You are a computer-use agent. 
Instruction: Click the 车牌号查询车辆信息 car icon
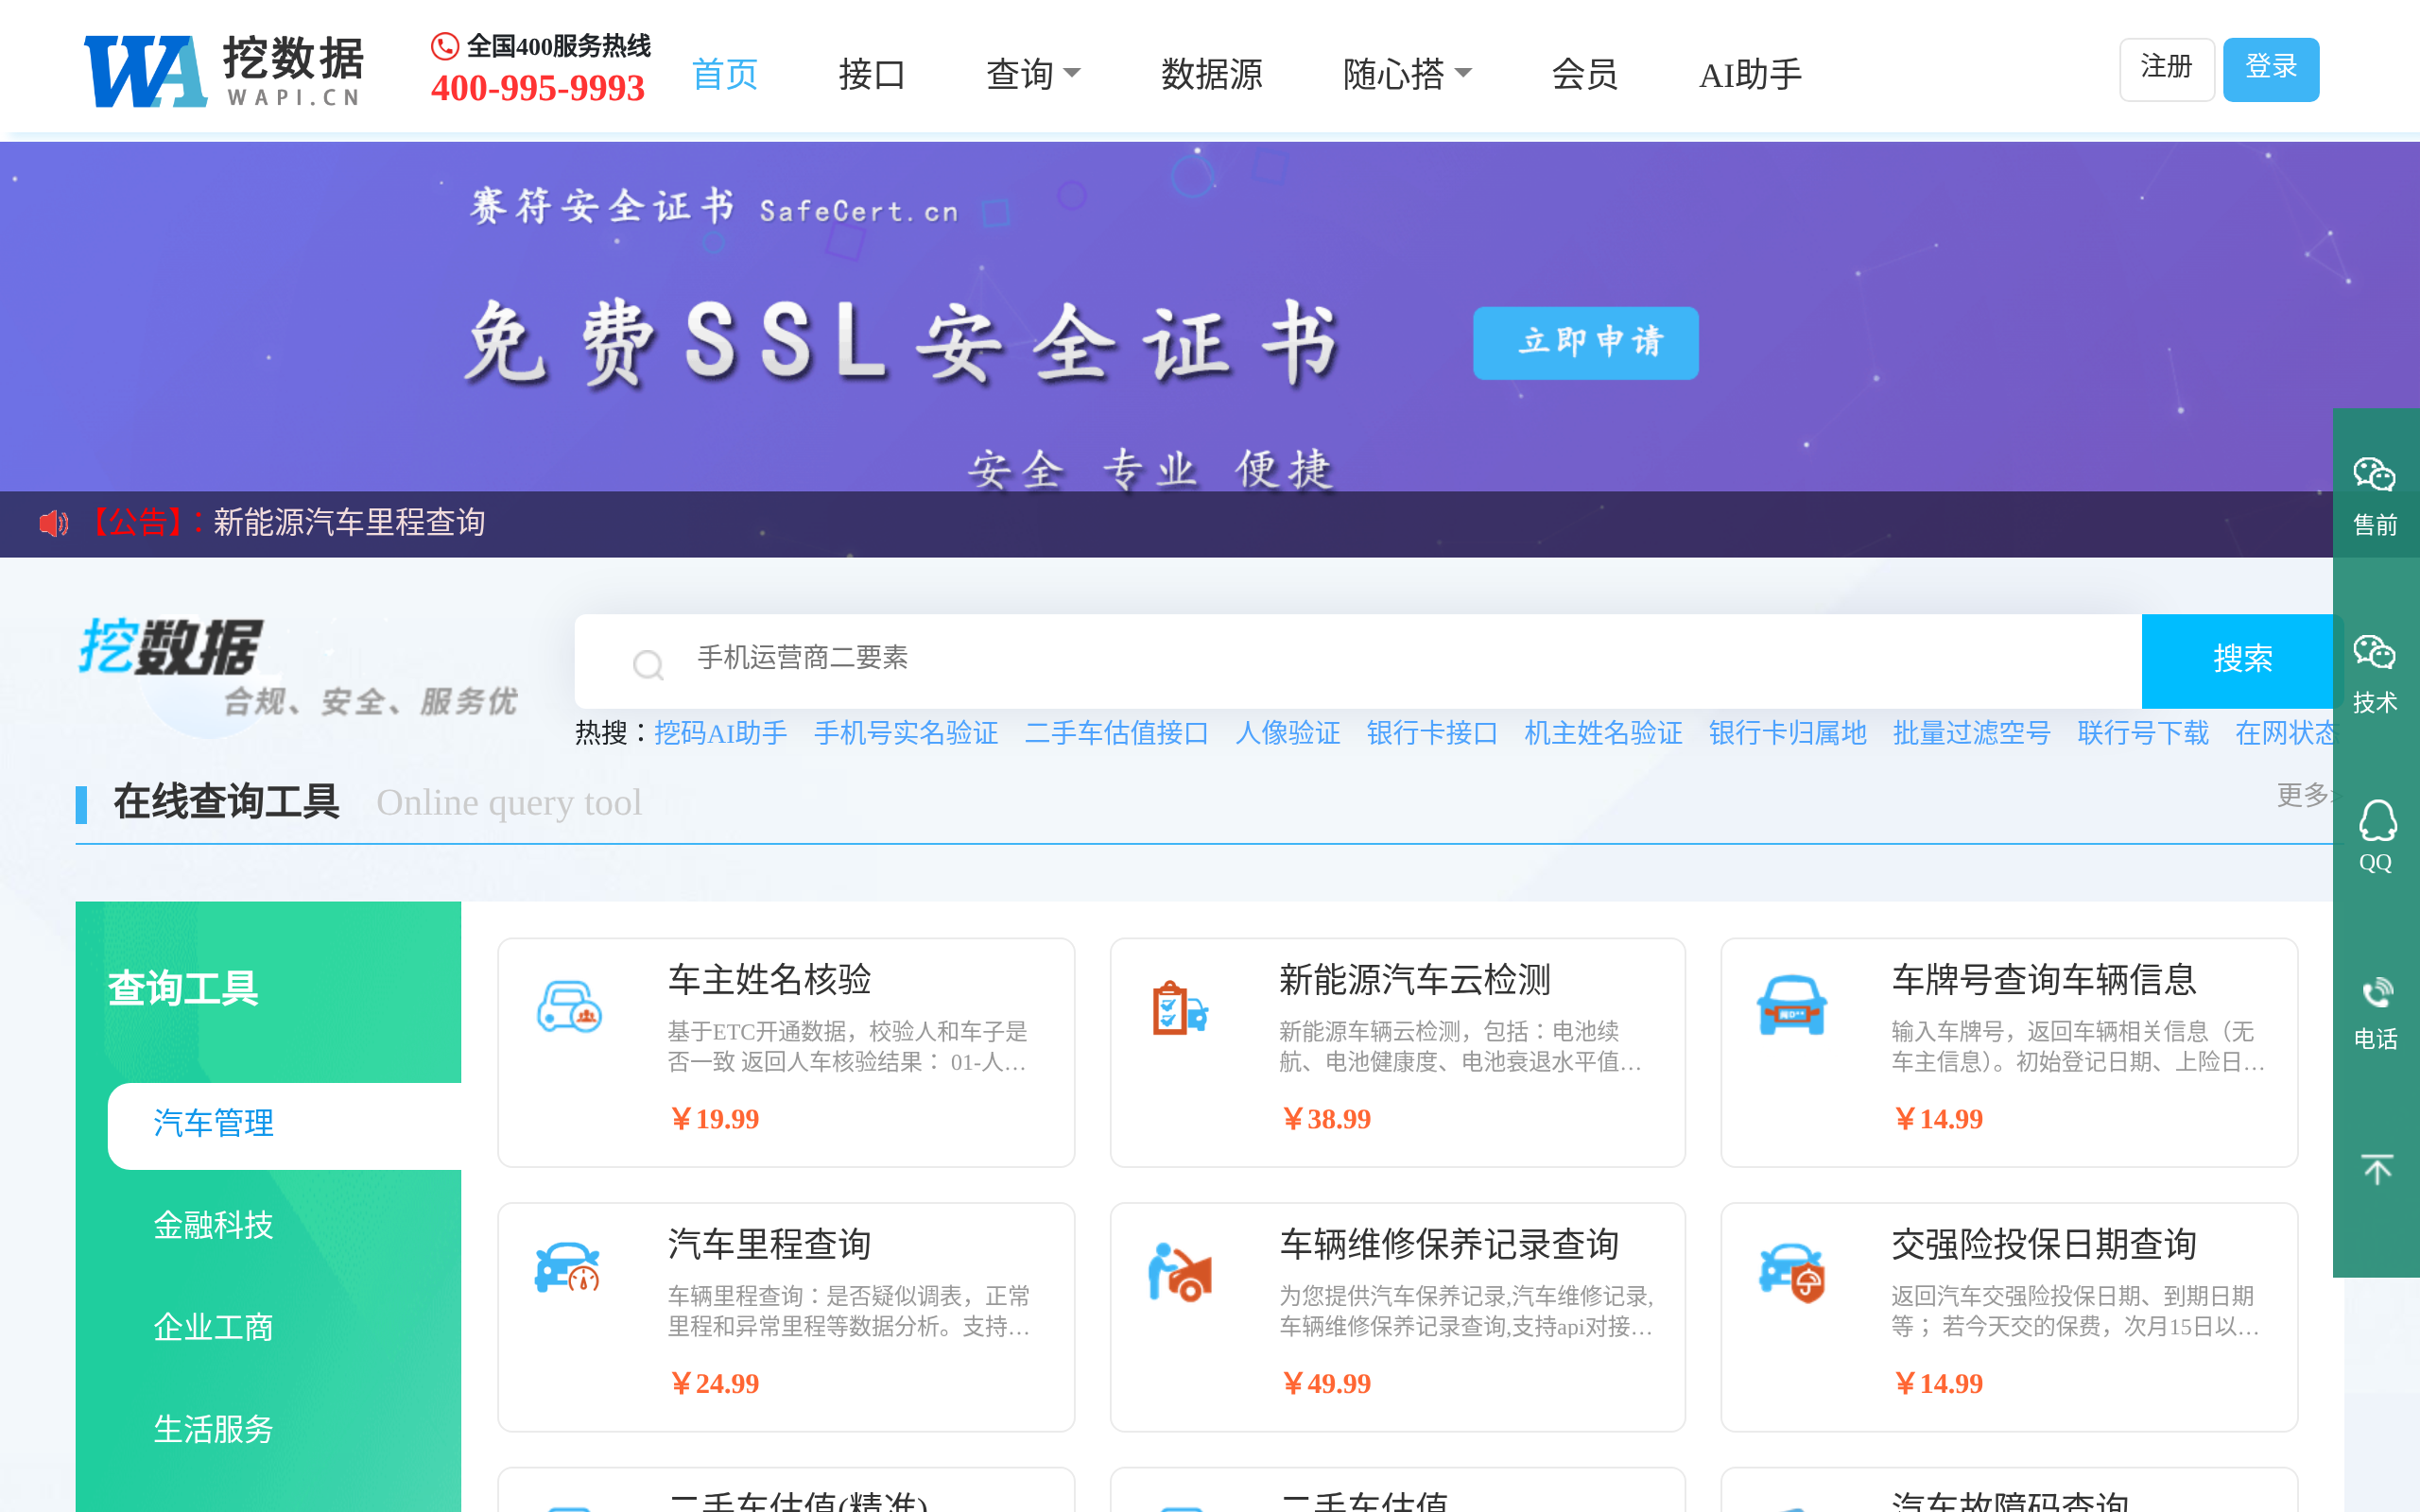(1791, 1005)
